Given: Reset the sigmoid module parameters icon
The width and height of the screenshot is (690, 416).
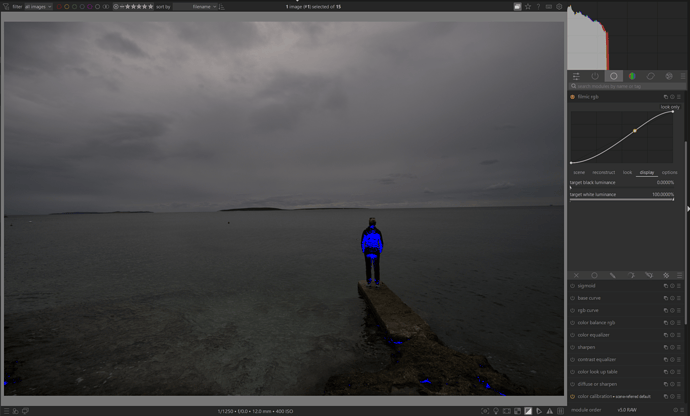Looking at the screenshot, I should click(672, 286).
